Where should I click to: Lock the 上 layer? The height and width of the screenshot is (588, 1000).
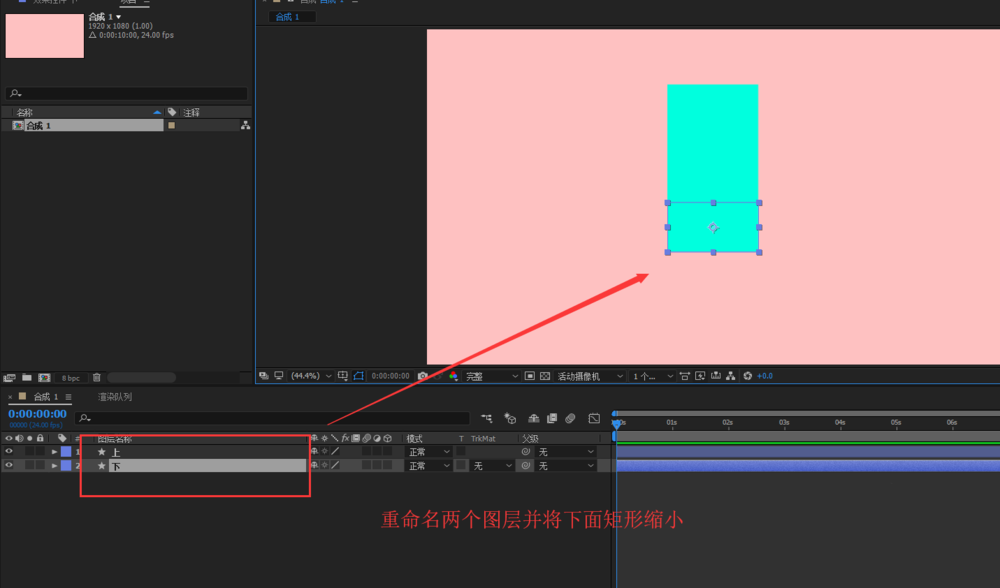click(40, 451)
